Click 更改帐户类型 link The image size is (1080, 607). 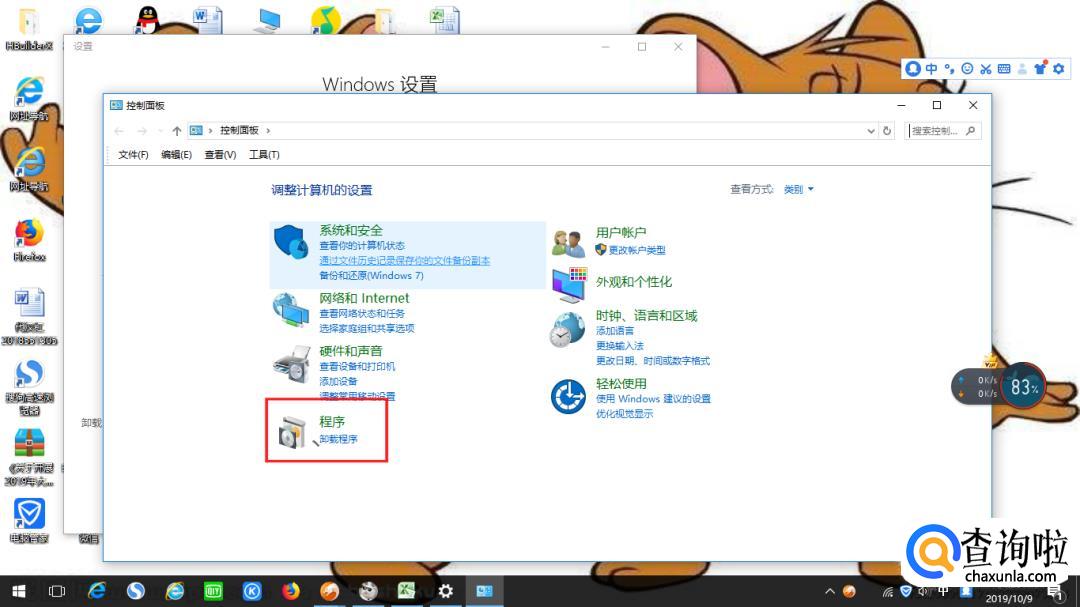[637, 250]
